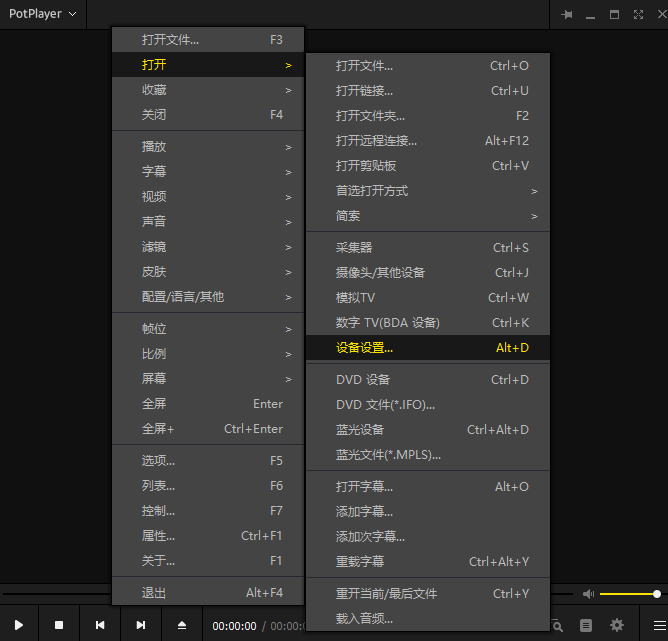Select 采集器 Ctrl+S
Screen dimensions: 668x641
click(428, 247)
